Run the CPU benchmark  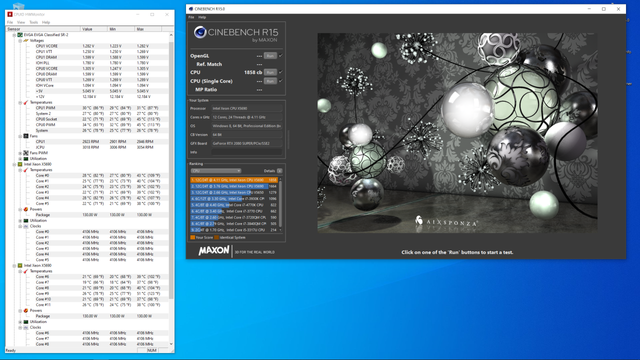[x=270, y=72]
